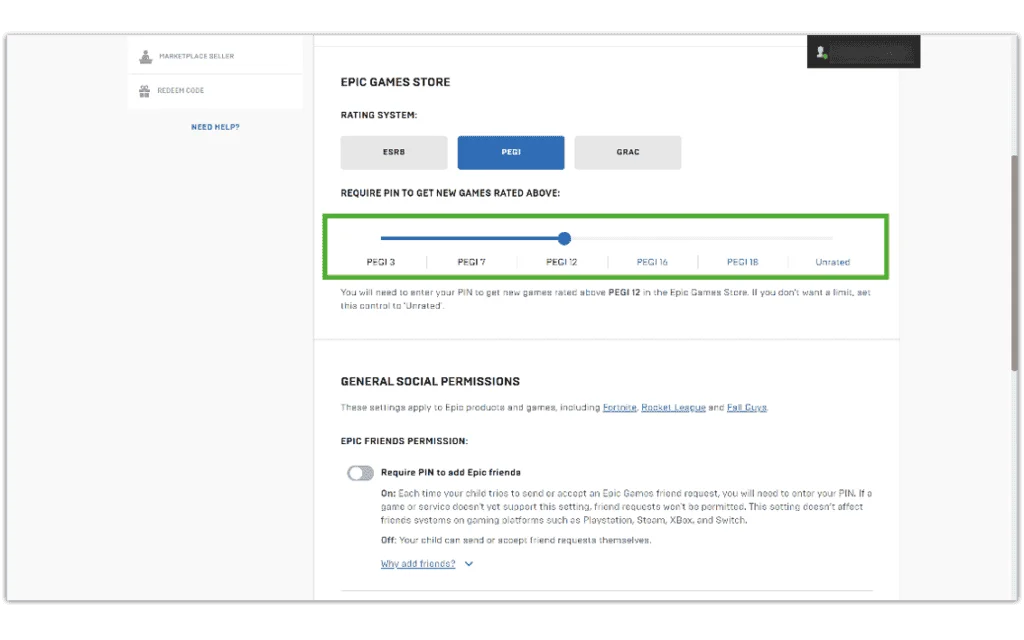Click the Epic Friends Permission label
This screenshot has width=1024, height=640.
click(x=404, y=441)
